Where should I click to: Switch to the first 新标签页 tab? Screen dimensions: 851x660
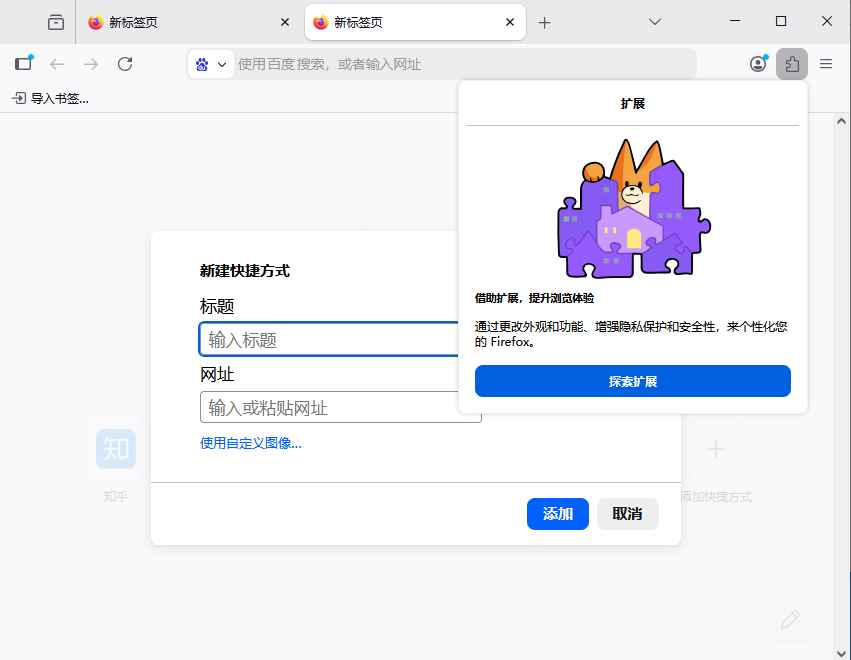point(188,22)
